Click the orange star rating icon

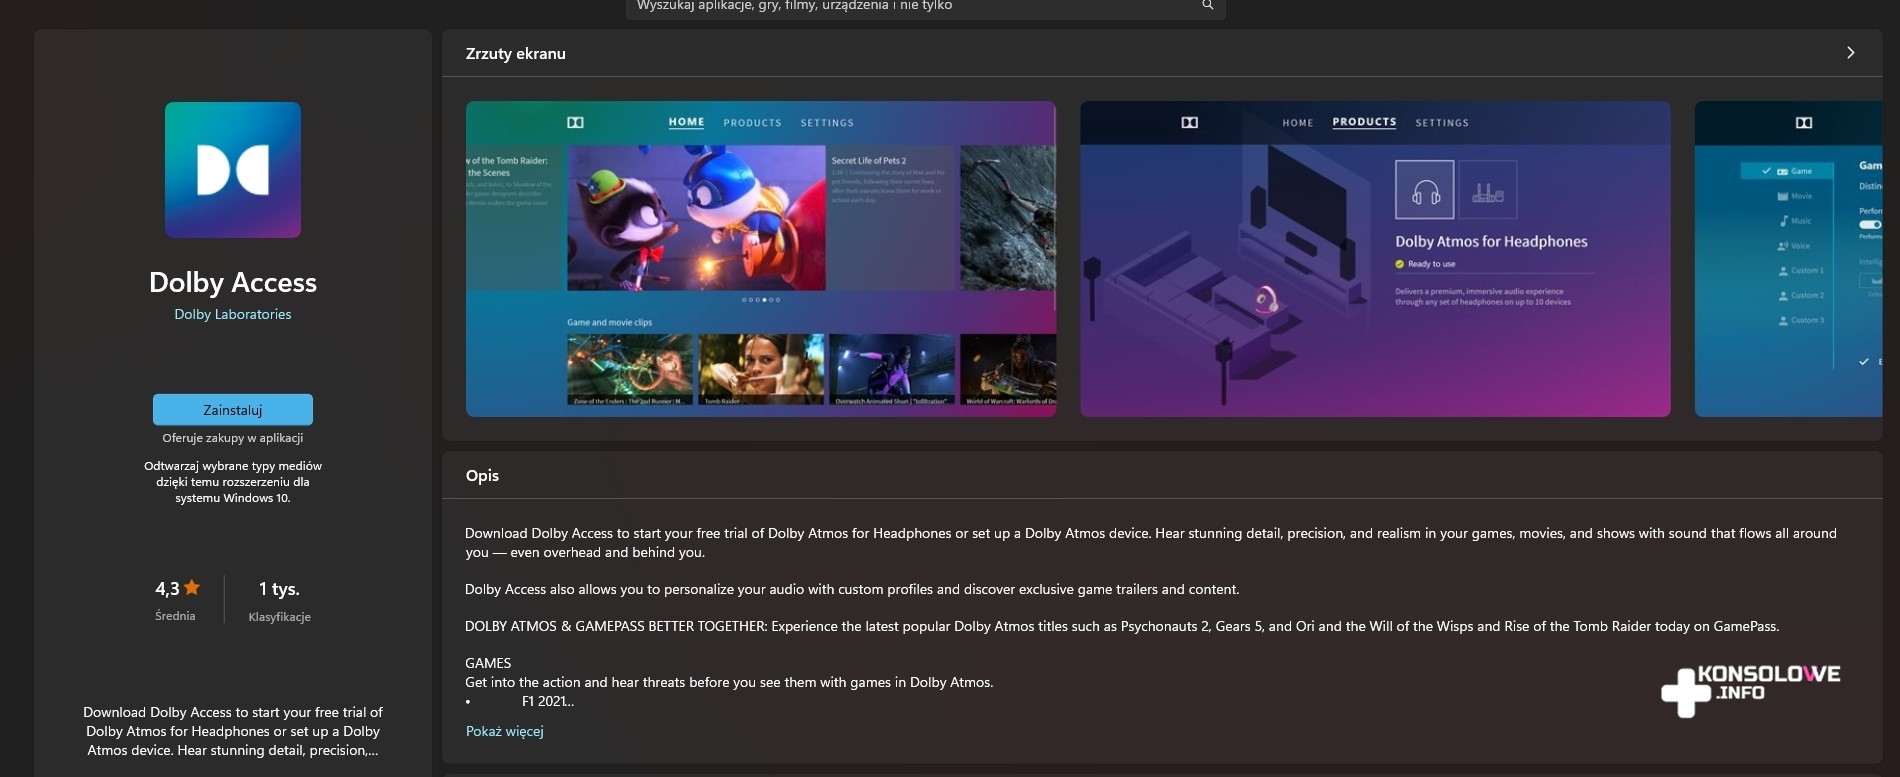click(192, 588)
